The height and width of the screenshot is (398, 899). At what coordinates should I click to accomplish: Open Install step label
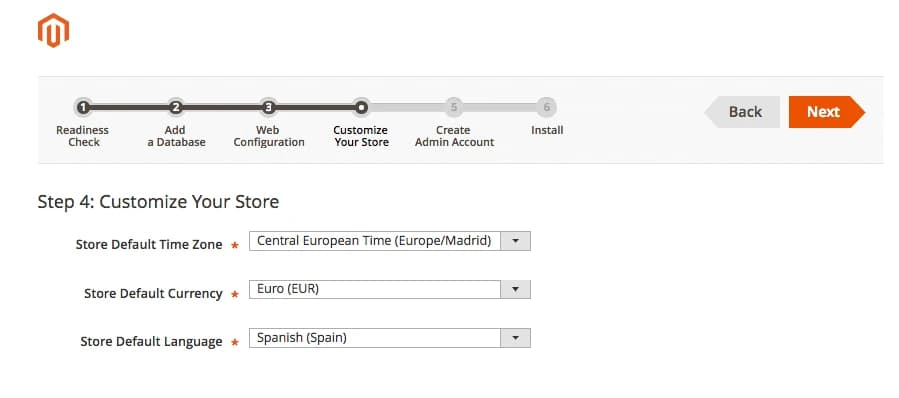pos(547,130)
